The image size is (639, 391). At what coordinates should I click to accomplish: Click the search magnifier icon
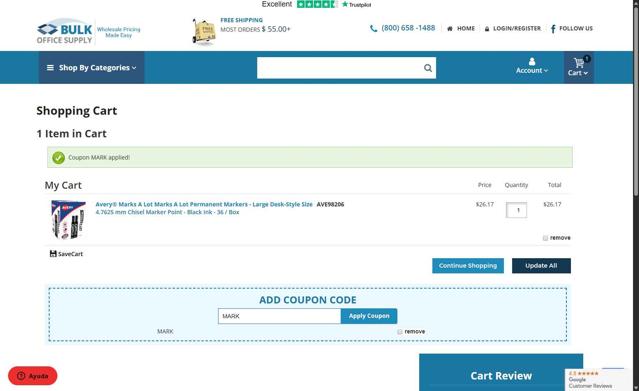[x=428, y=68]
